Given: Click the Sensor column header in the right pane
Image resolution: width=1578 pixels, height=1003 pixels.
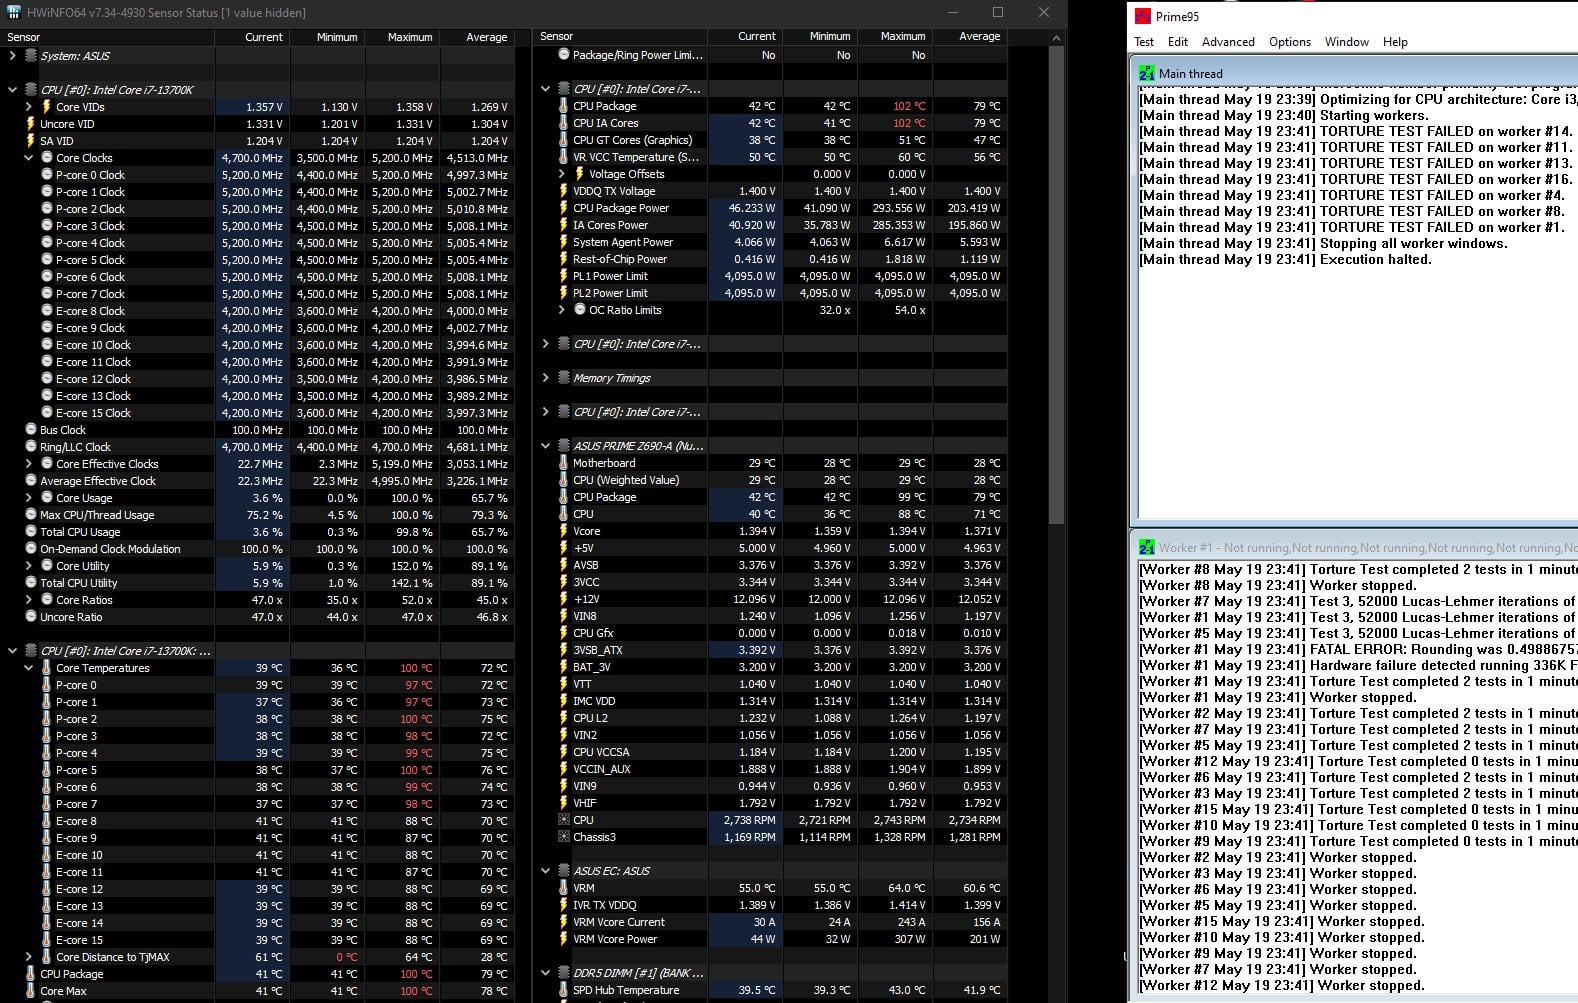Looking at the screenshot, I should (620, 36).
